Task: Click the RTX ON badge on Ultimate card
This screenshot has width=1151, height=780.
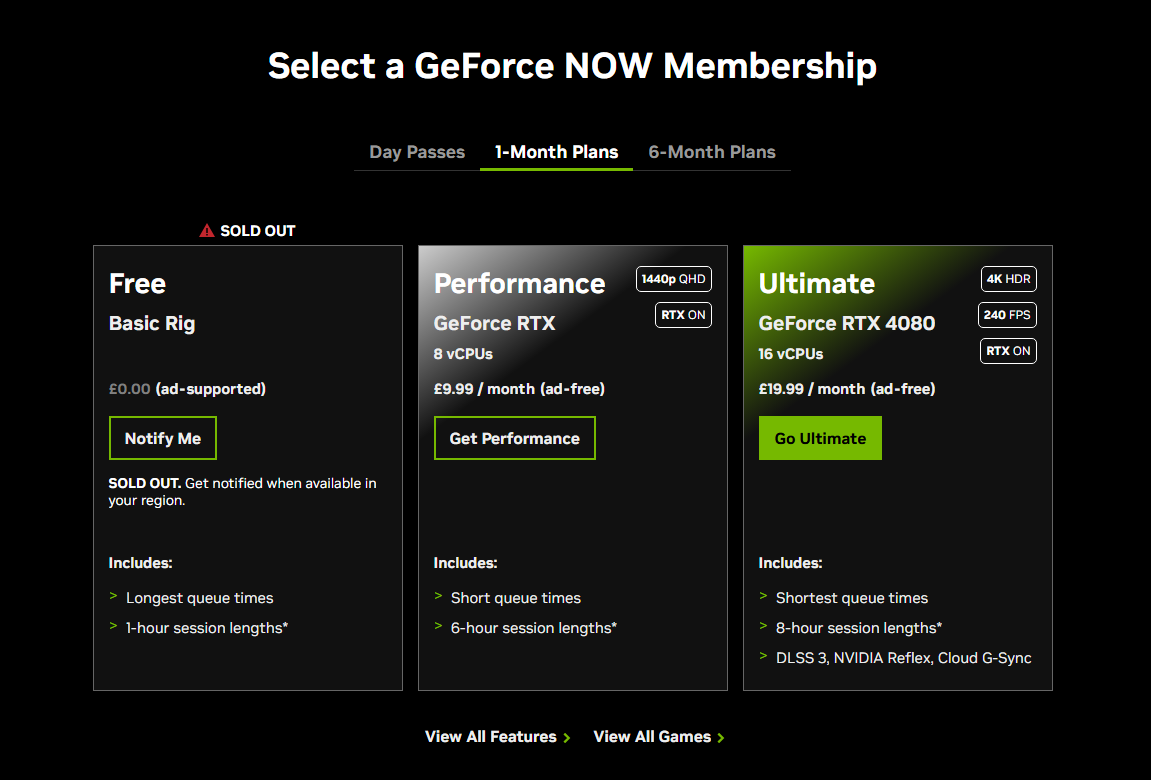Action: pyautogui.click(x=1008, y=351)
